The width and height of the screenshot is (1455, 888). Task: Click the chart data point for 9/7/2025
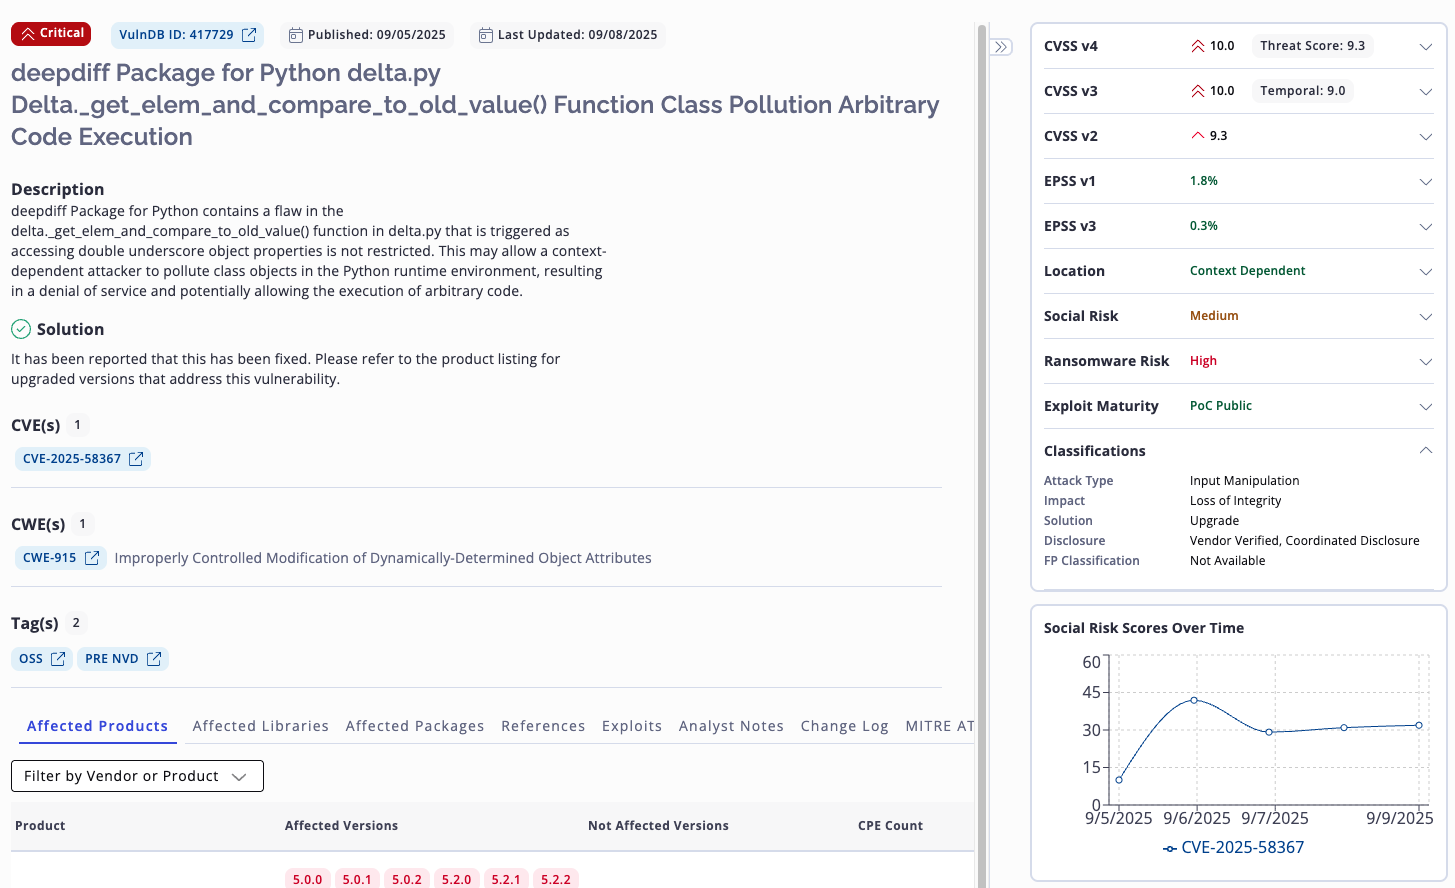[x=1269, y=732]
